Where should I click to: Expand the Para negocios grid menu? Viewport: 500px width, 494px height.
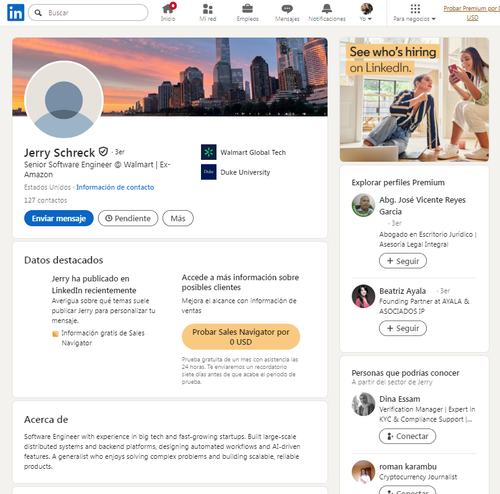pyautogui.click(x=415, y=13)
